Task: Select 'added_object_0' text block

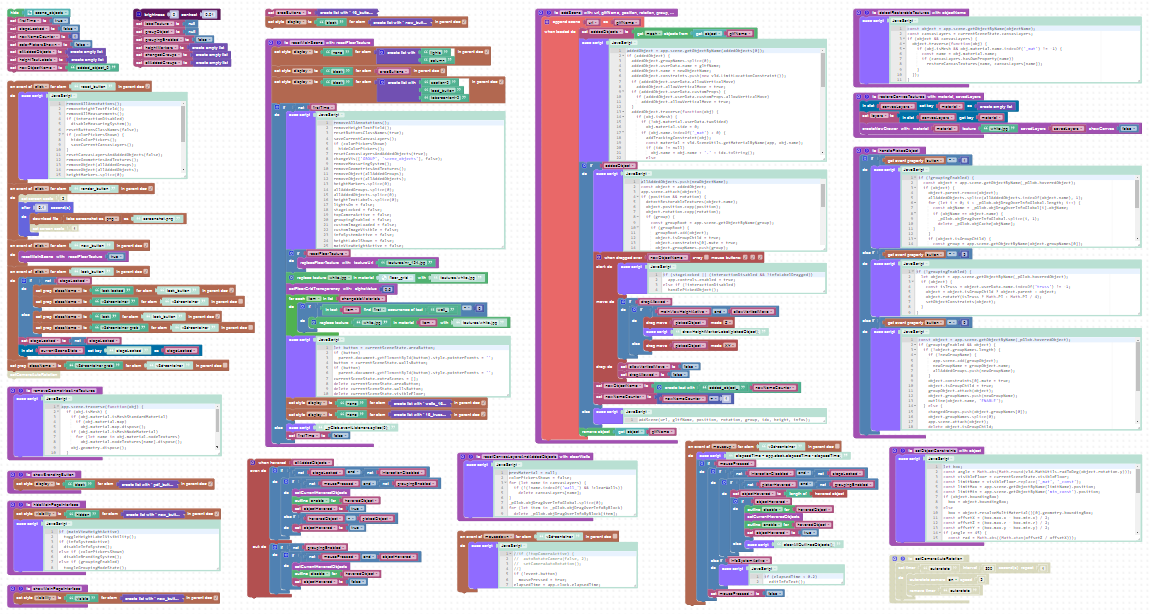Action: pyautogui.click(x=93, y=67)
